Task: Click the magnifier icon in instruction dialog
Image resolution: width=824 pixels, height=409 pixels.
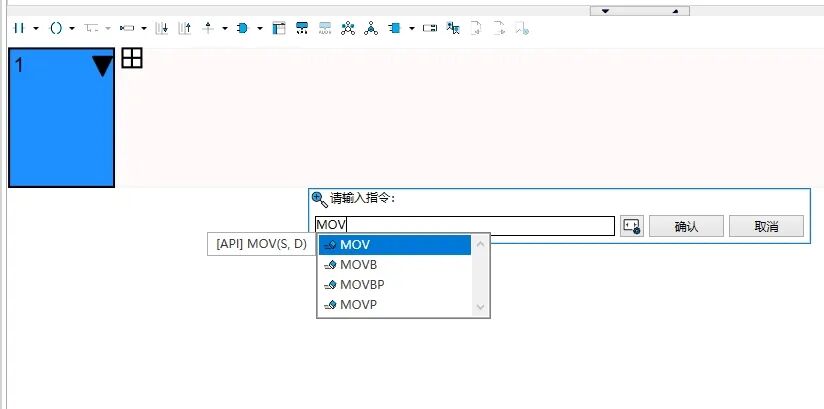Action: click(320, 199)
